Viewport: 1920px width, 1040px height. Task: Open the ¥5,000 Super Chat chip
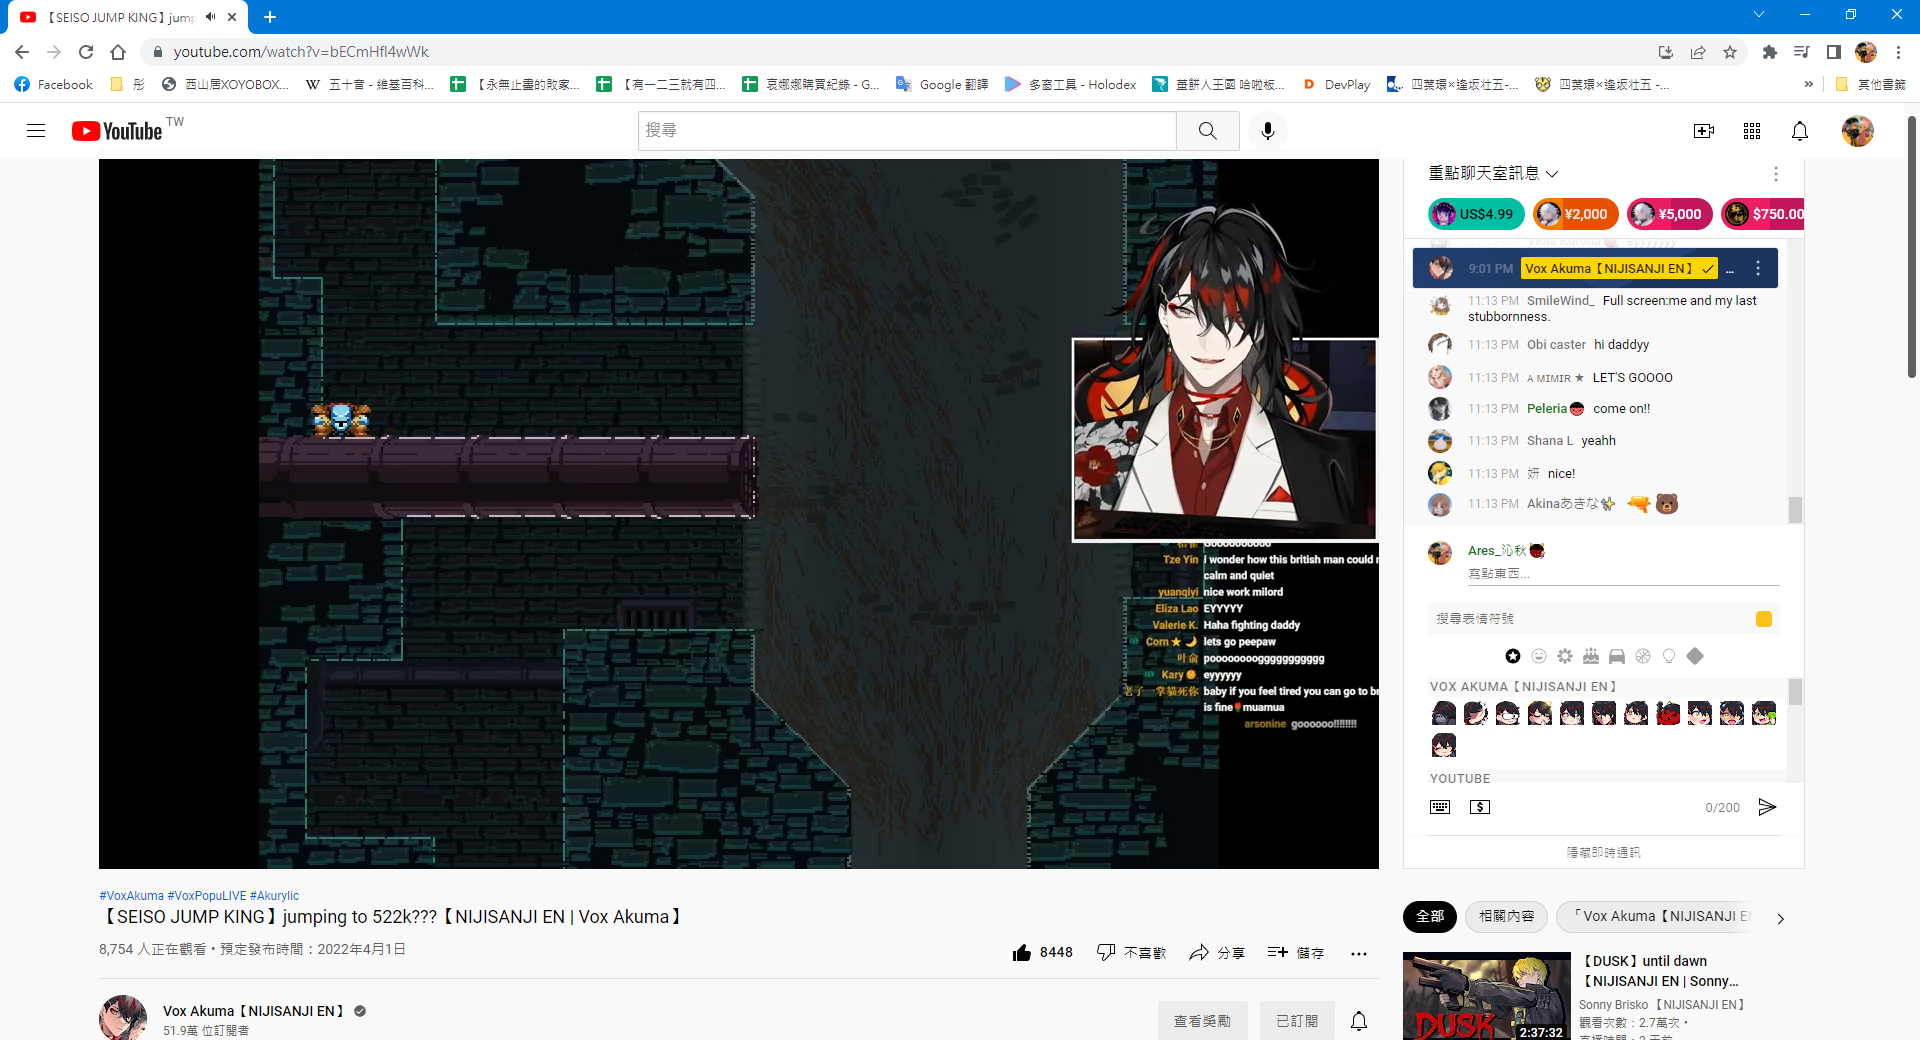[x=1670, y=214]
